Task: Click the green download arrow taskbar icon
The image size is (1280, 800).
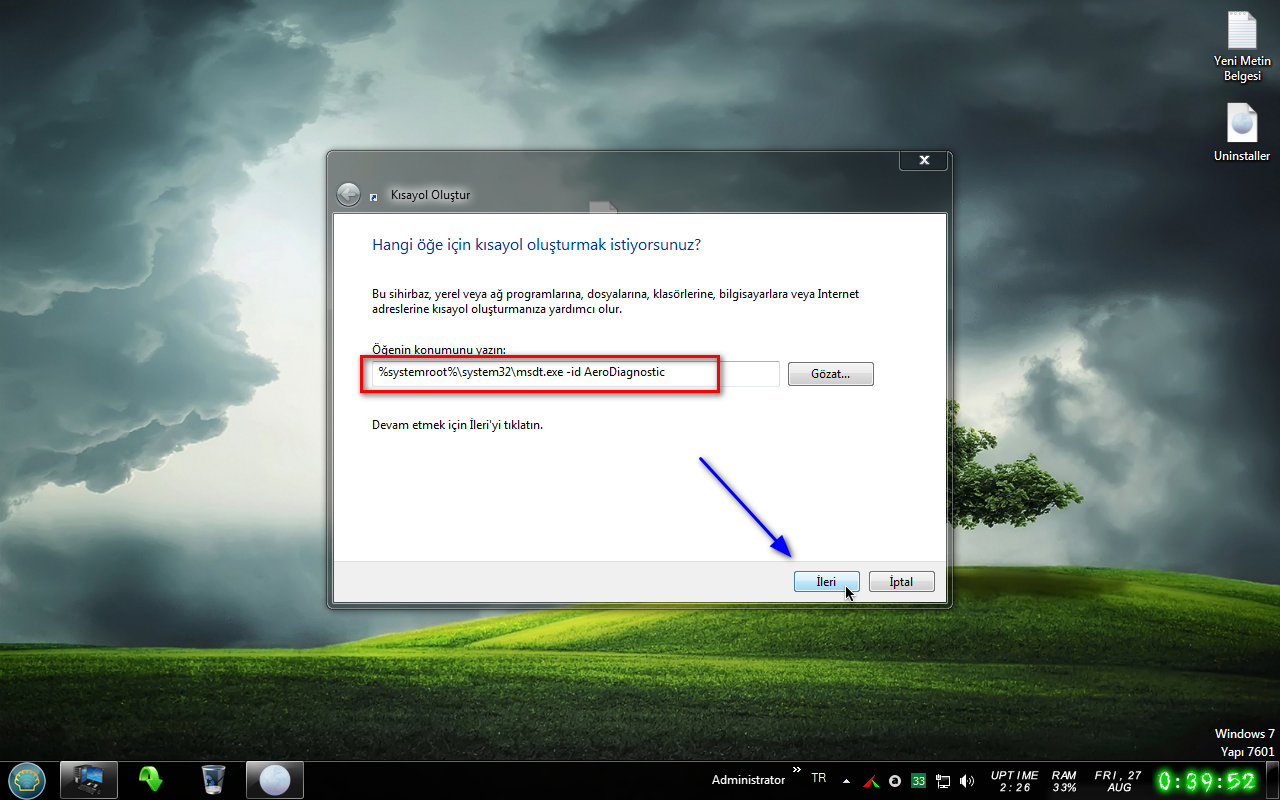Action: click(x=151, y=779)
